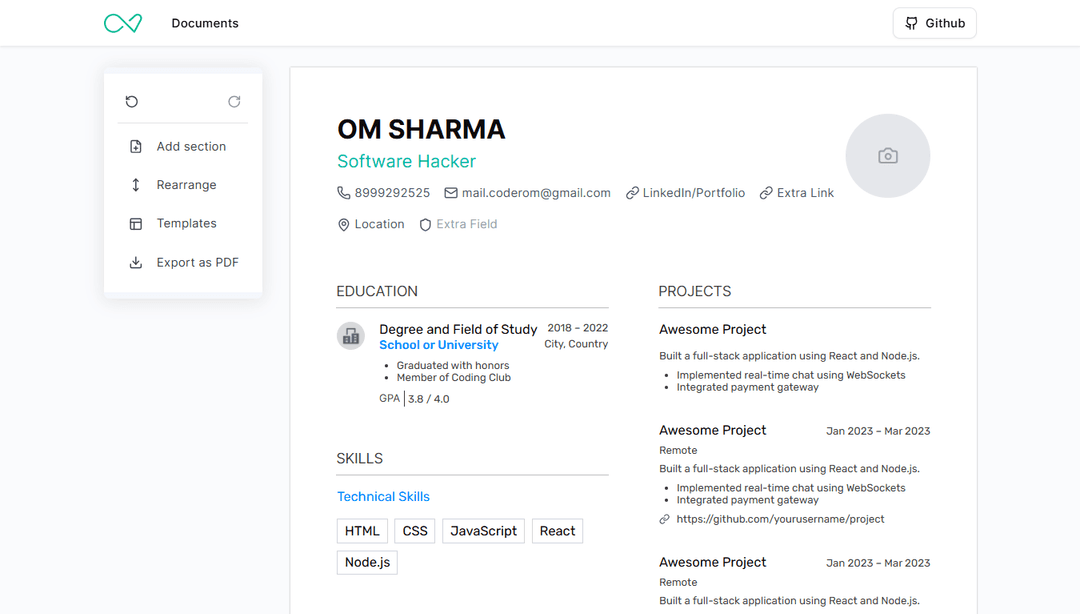Upload photo via camera icon placeholder
The width and height of the screenshot is (1080, 614).
pos(887,156)
